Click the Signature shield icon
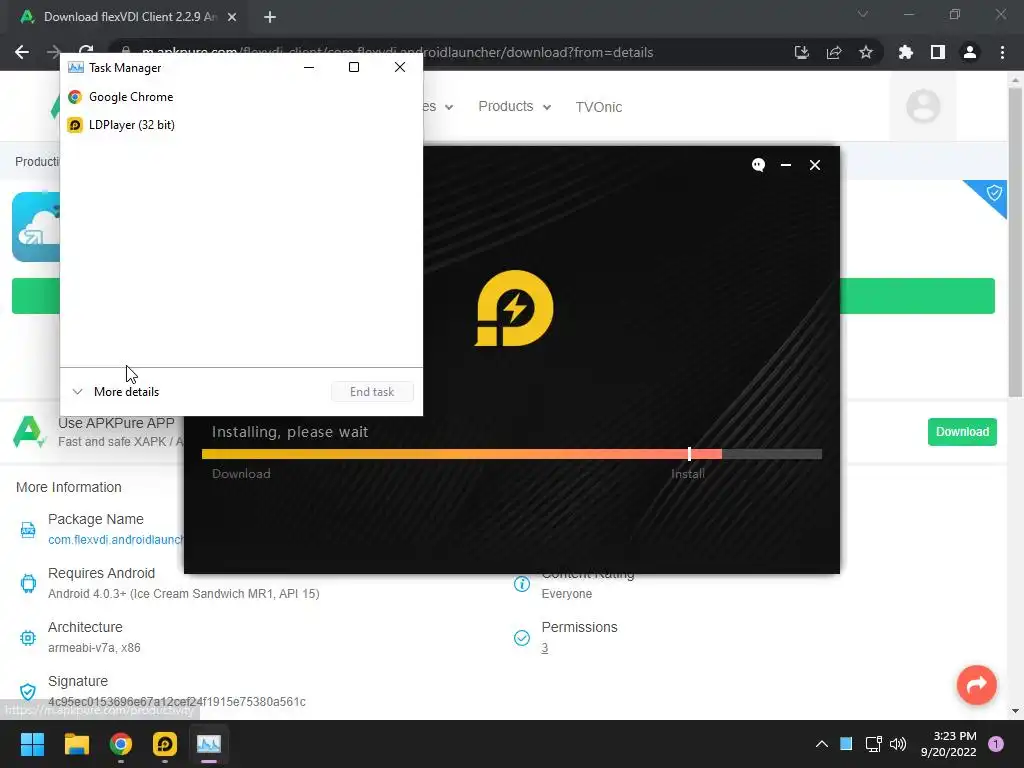 27,691
